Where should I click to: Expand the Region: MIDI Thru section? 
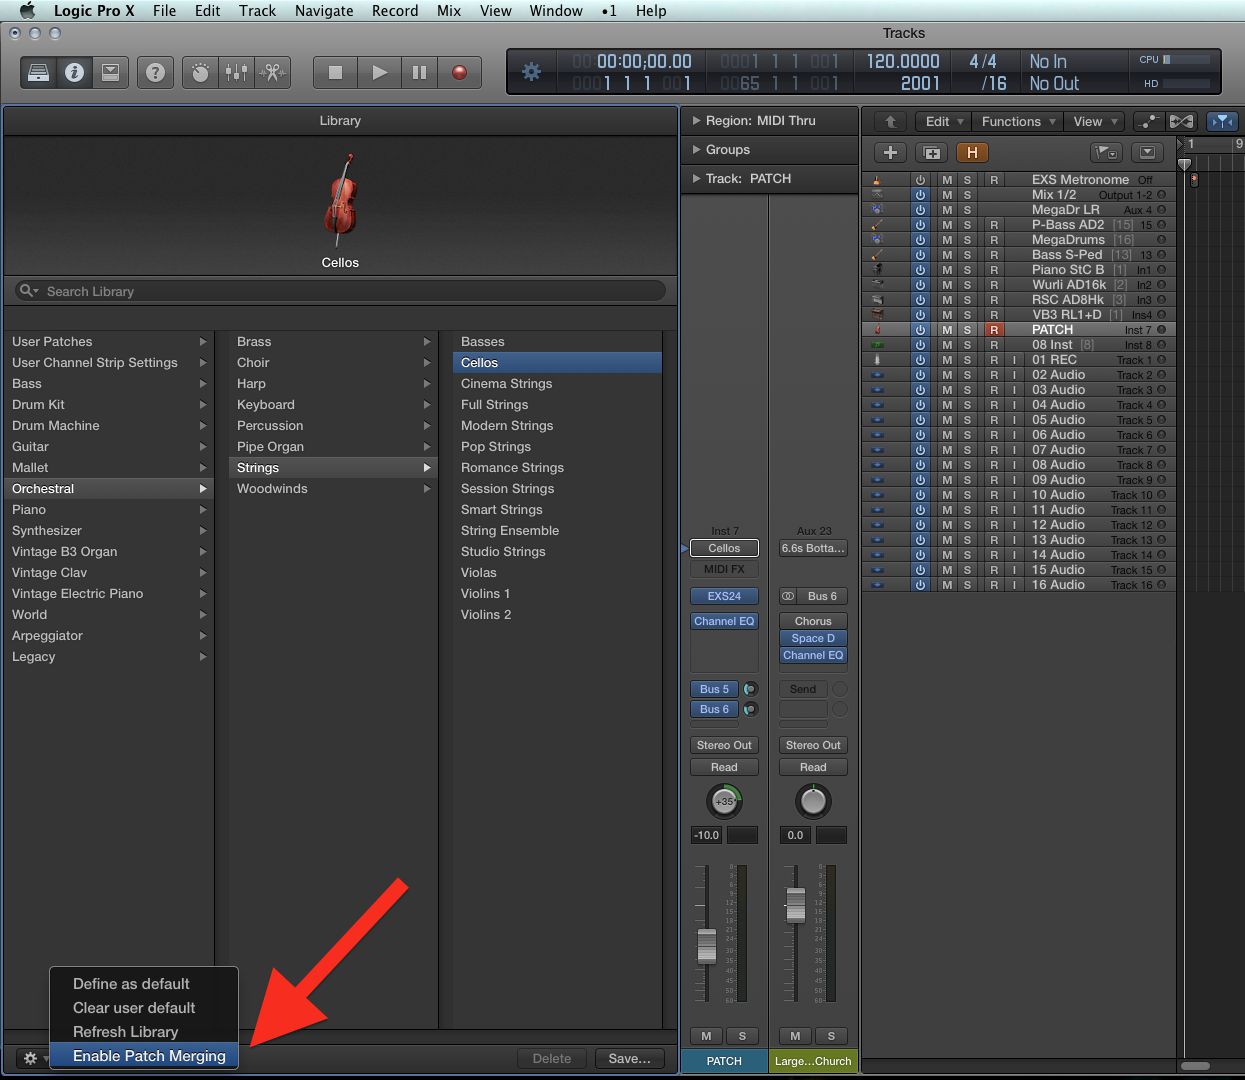pyautogui.click(x=697, y=120)
